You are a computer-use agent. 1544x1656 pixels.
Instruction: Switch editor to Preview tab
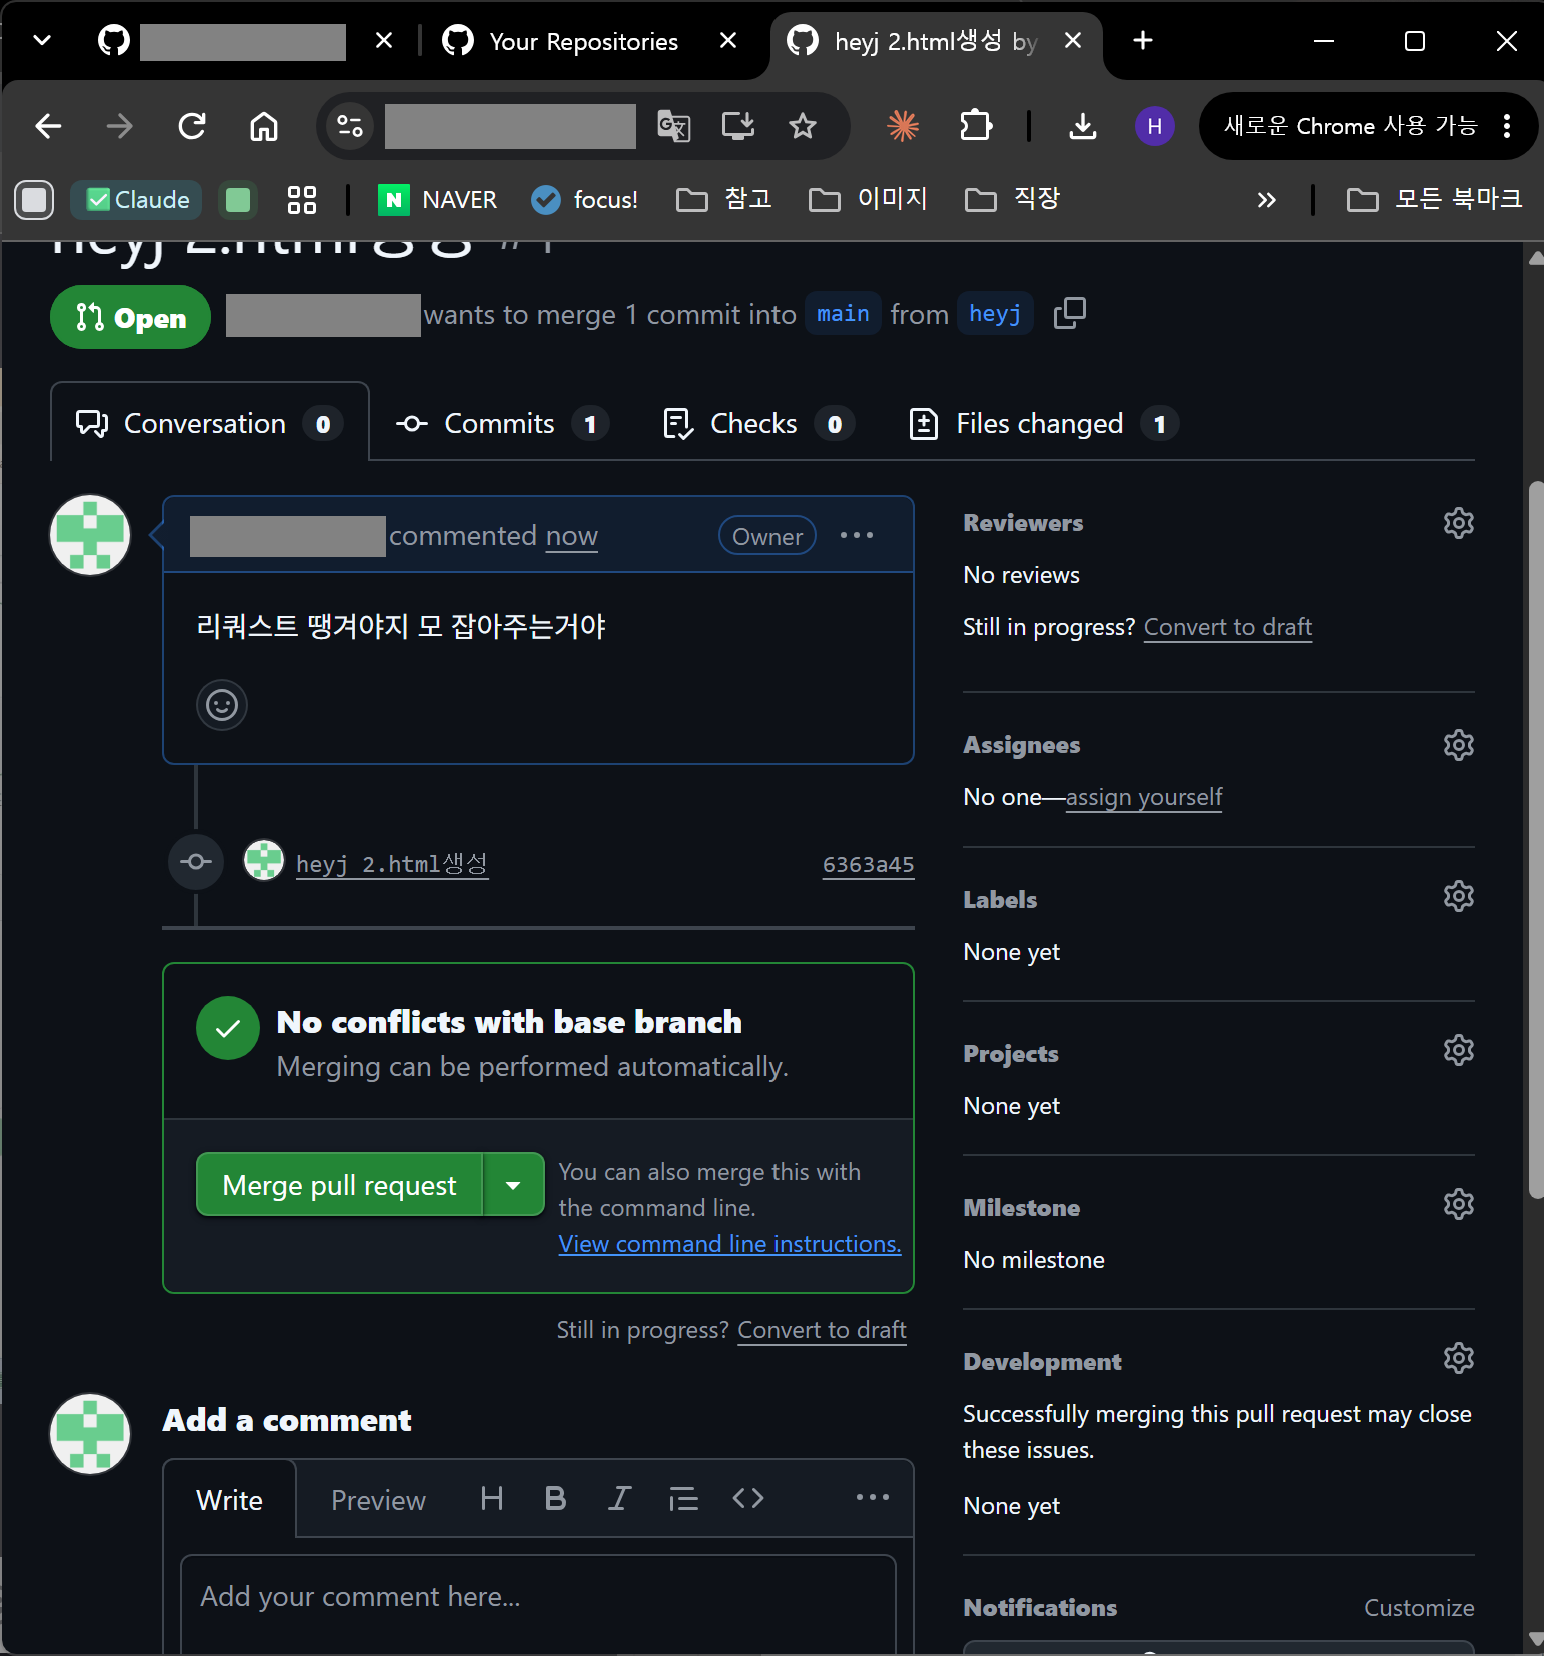[378, 1500]
